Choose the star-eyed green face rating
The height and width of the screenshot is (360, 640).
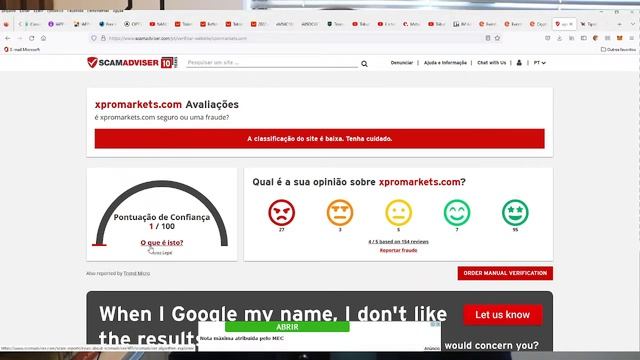[515, 212]
